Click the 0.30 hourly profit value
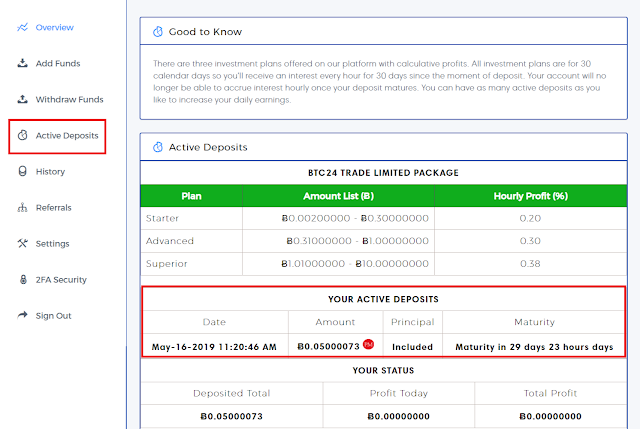This screenshot has height=429, width=640. (530, 241)
